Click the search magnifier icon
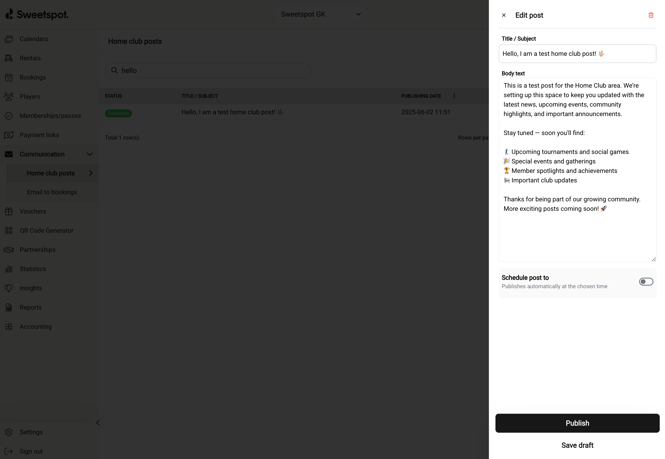Screen dimensions: 665x459 (x=114, y=70)
